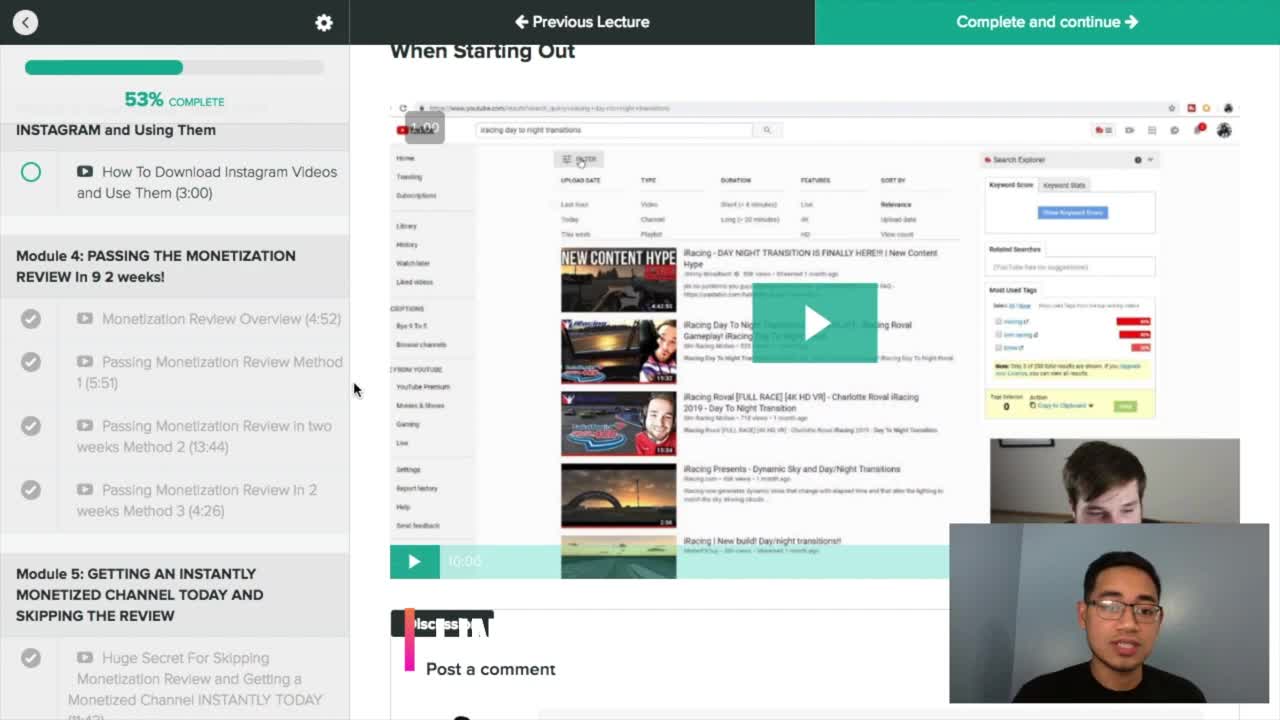Click the blue Show Keyword Score button
This screenshot has height=720, width=1280.
[x=1072, y=212]
